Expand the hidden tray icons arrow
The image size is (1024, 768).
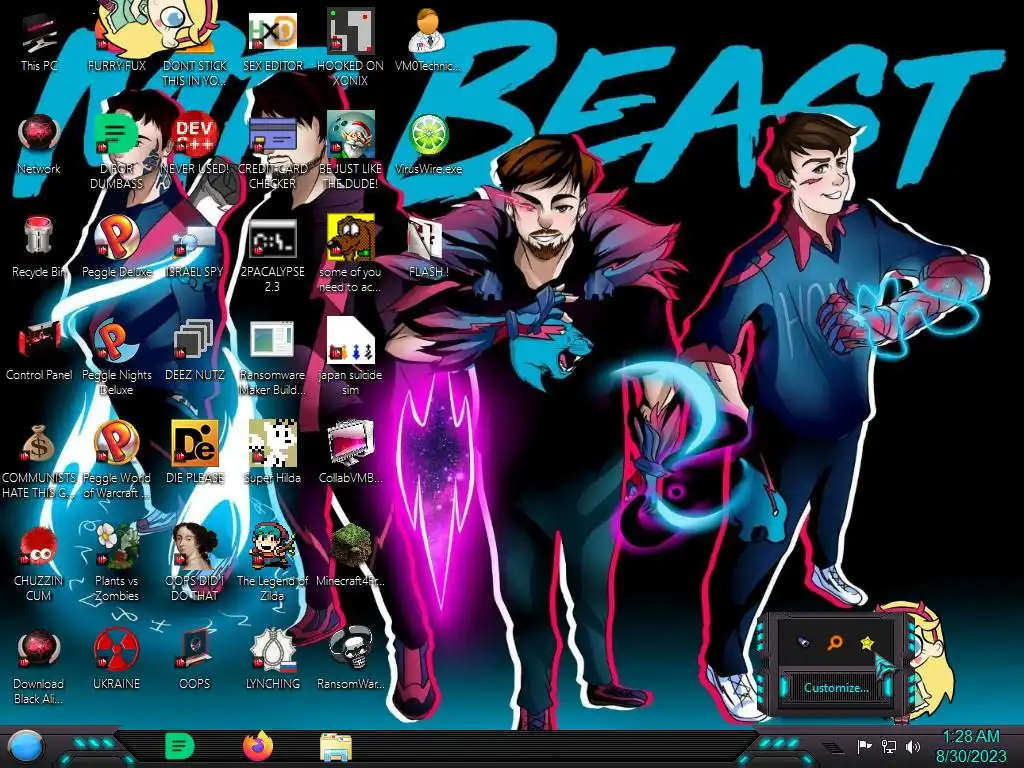(833, 746)
